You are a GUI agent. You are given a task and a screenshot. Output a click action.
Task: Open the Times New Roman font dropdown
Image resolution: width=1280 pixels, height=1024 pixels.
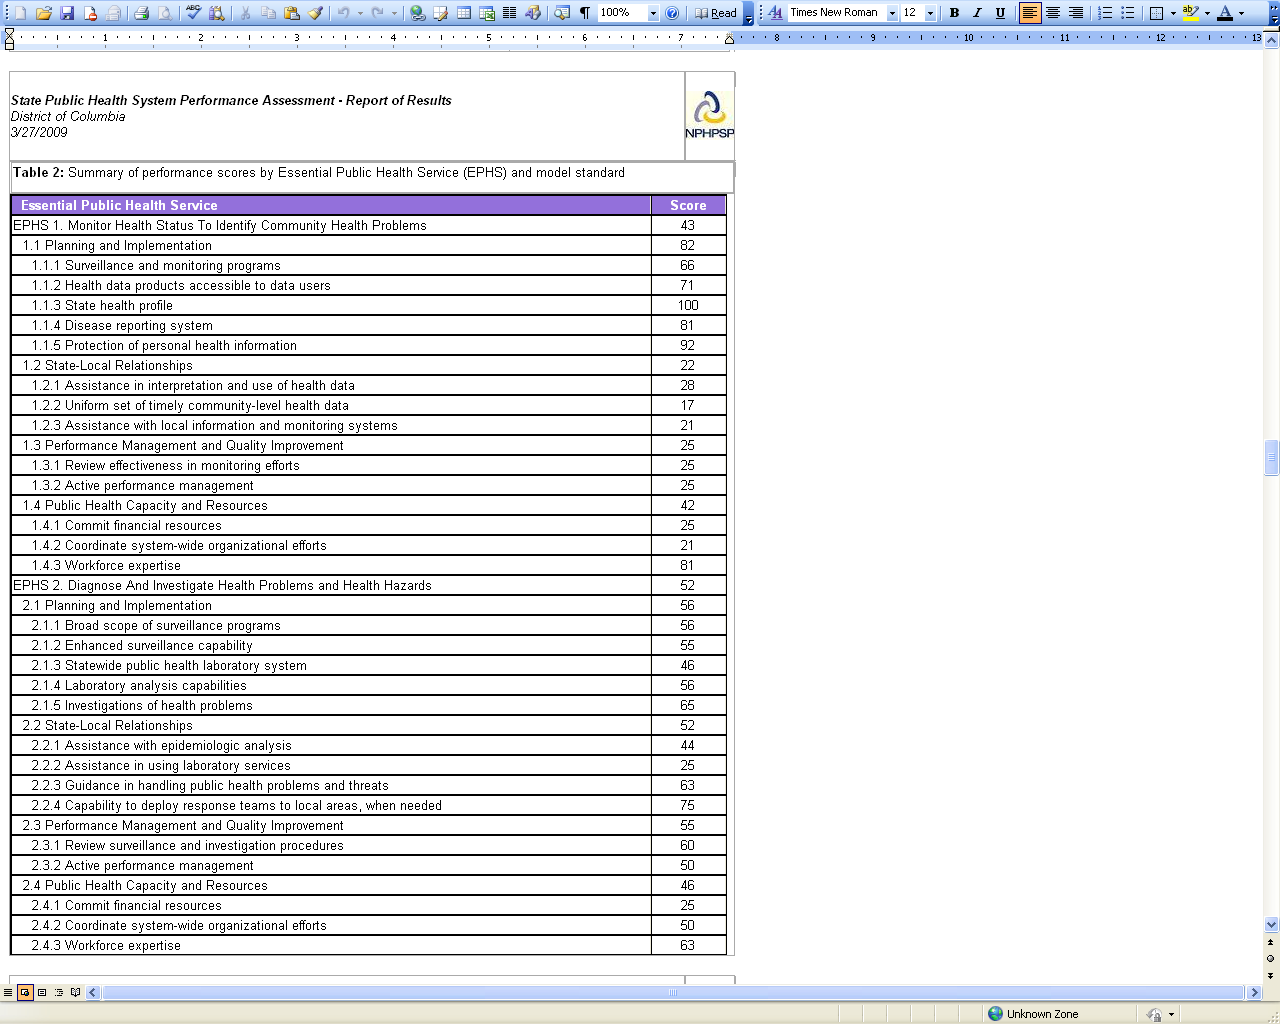(892, 13)
